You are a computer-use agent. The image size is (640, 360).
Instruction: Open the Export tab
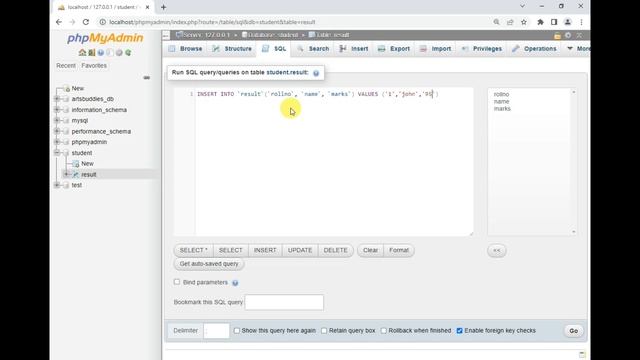pos(394,49)
